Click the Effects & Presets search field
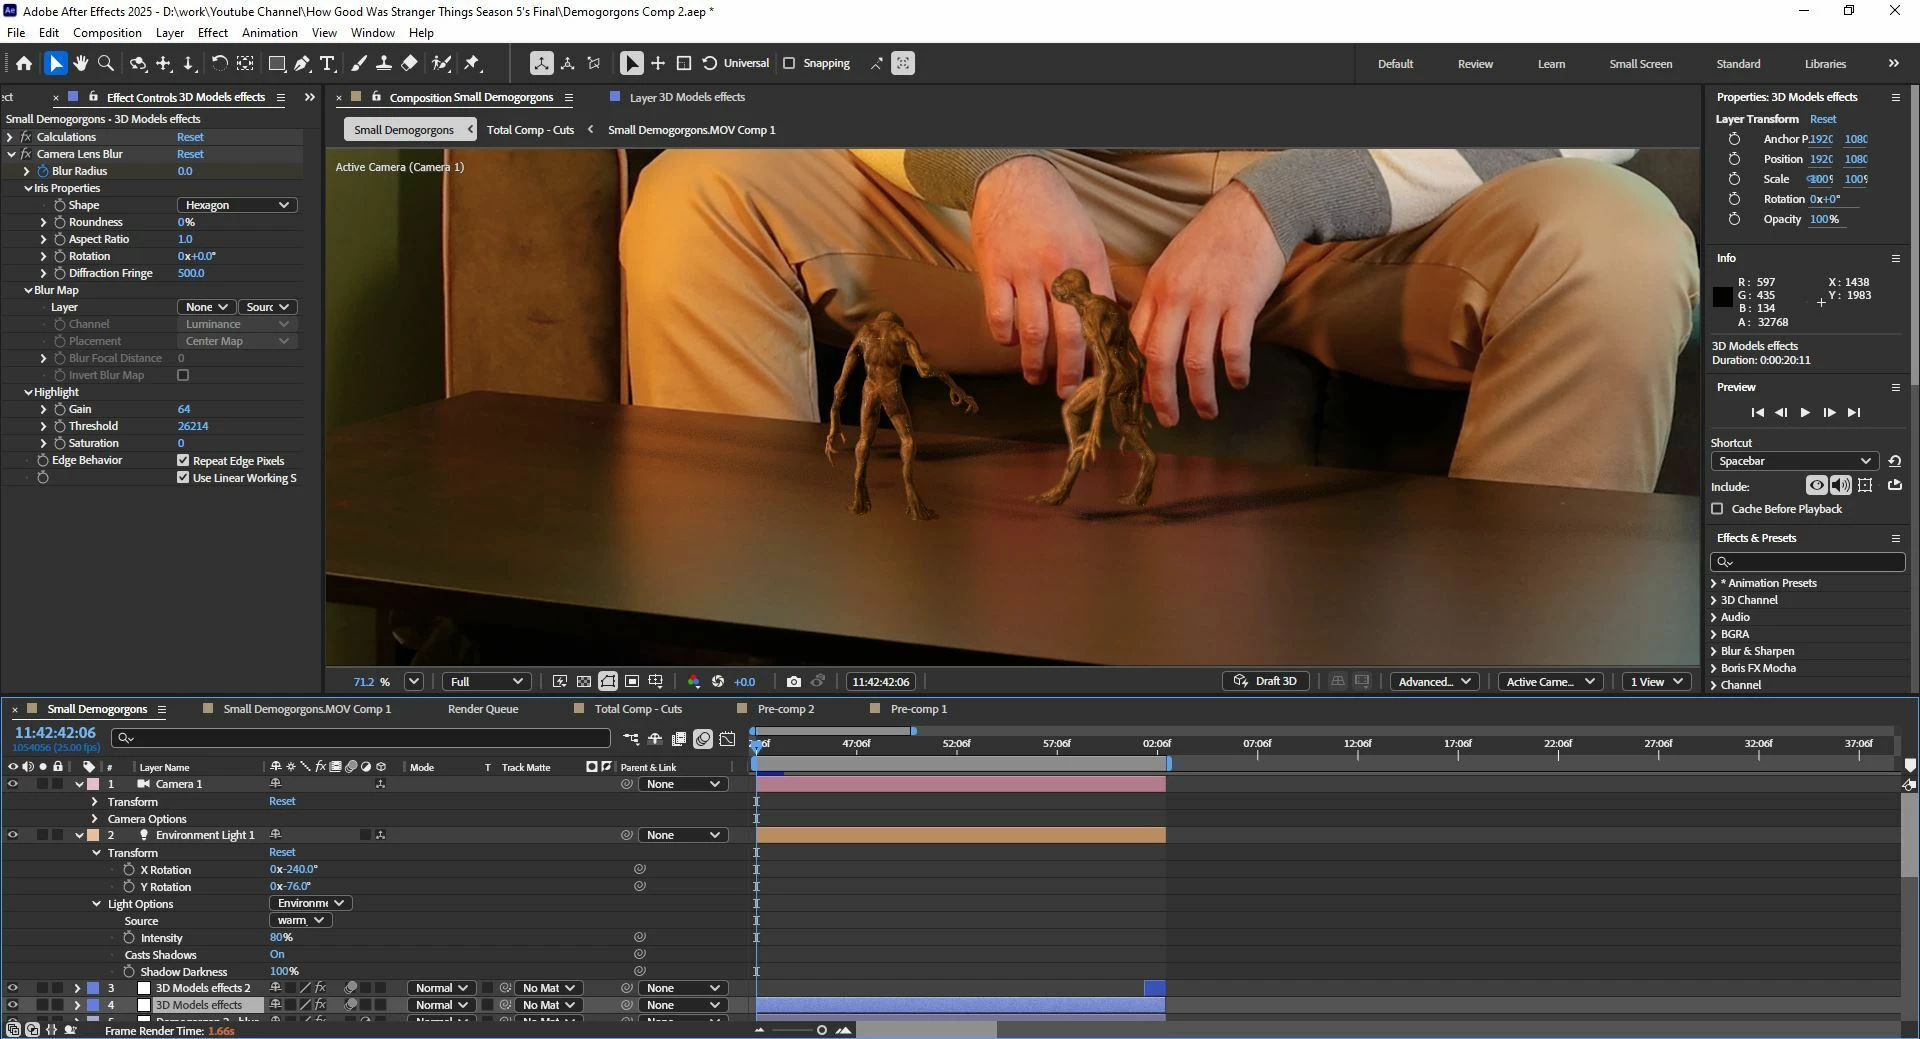This screenshot has width=1920, height=1039. (x=1808, y=562)
